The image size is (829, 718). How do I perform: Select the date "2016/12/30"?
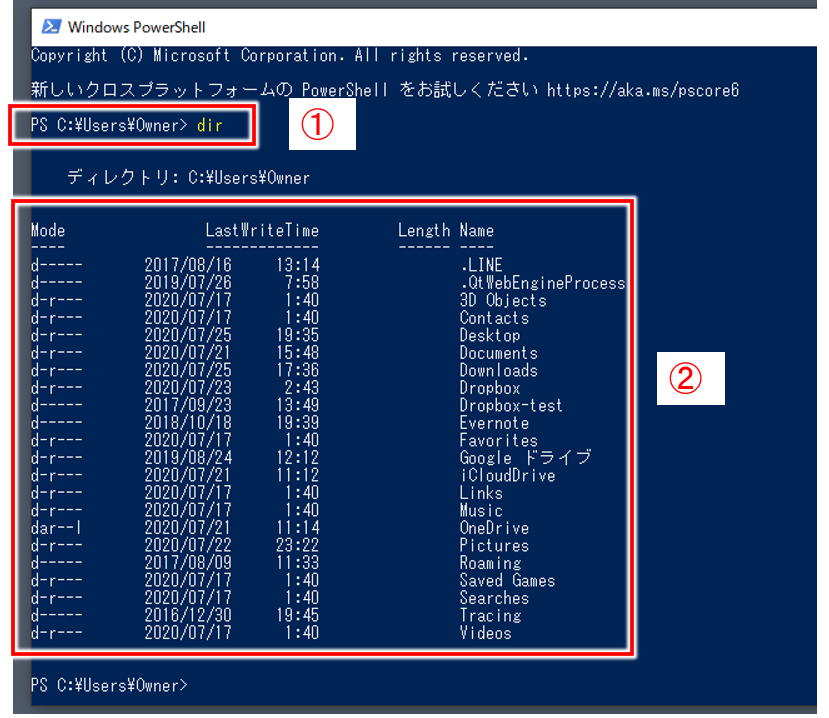[188, 615]
